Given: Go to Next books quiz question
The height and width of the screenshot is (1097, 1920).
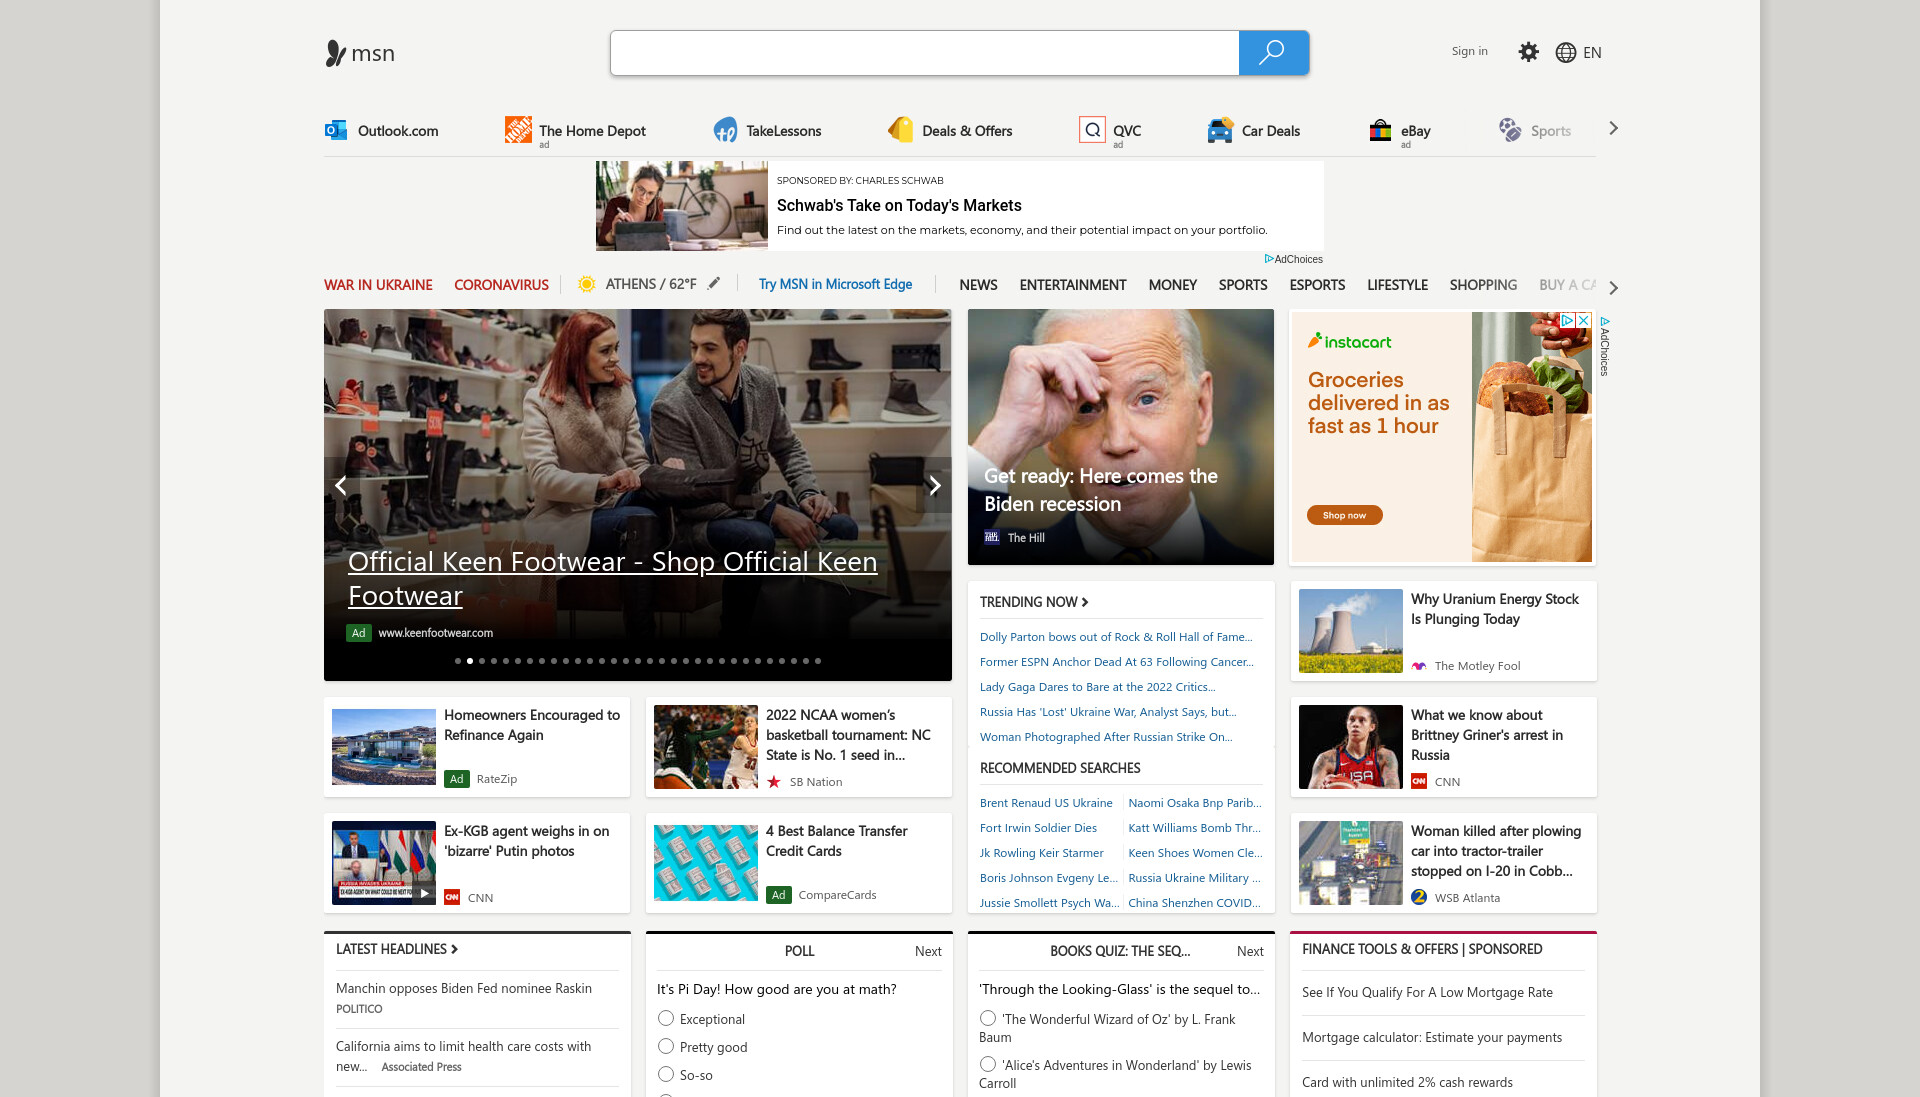Looking at the screenshot, I should click(x=1250, y=951).
